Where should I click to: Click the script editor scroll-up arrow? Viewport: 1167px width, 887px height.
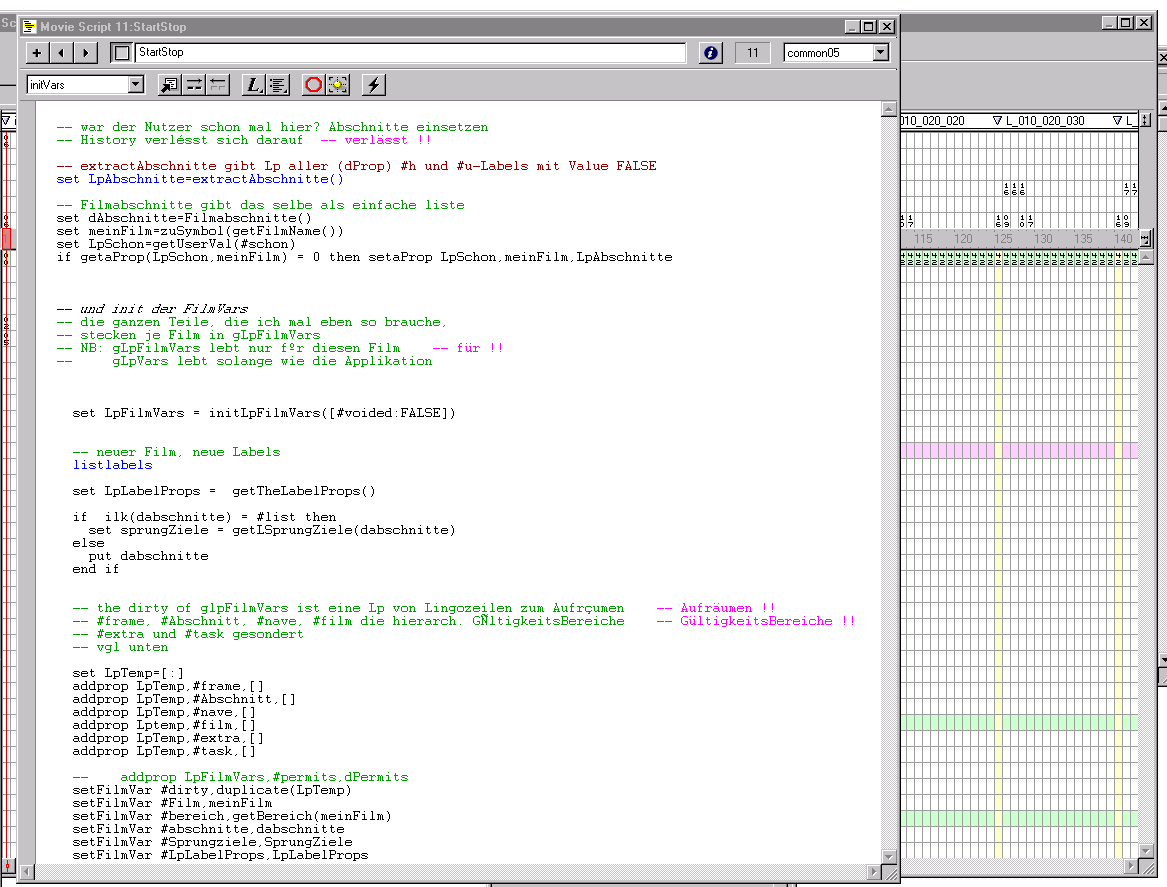pos(889,109)
